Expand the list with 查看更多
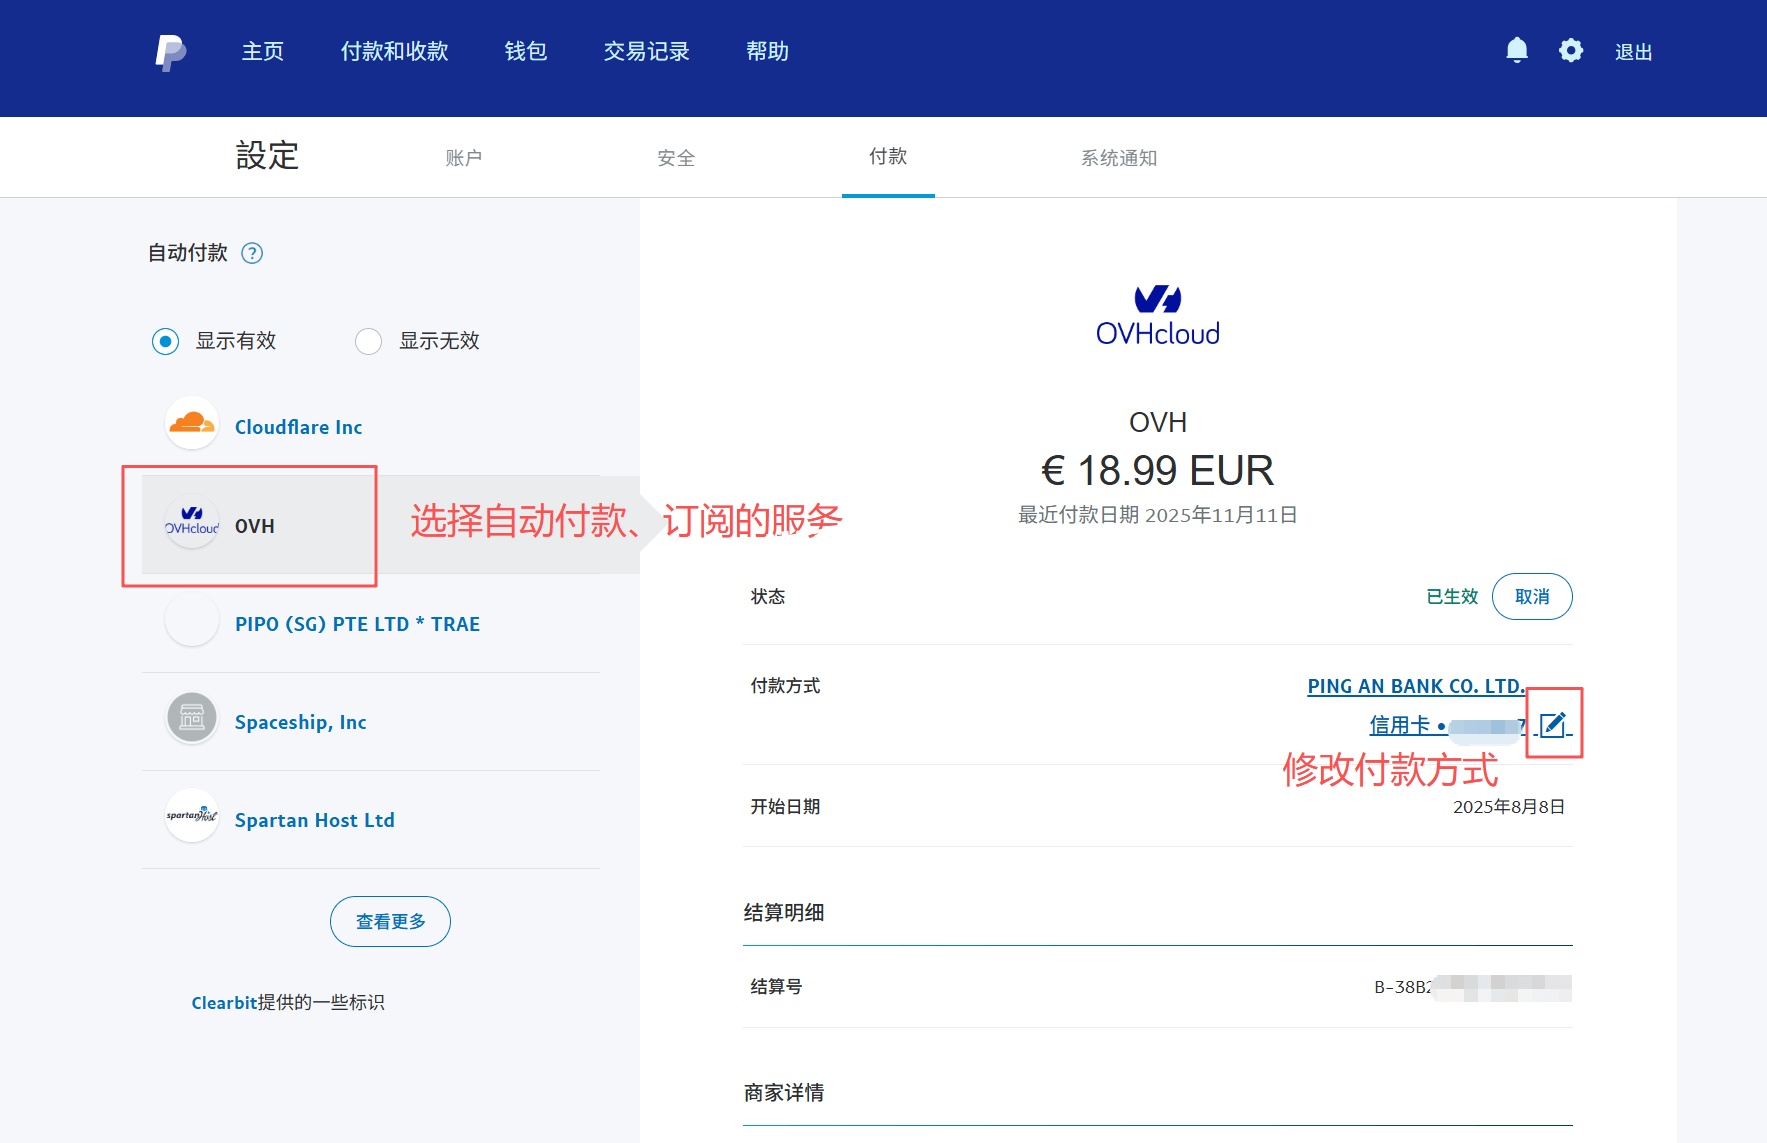 390,921
